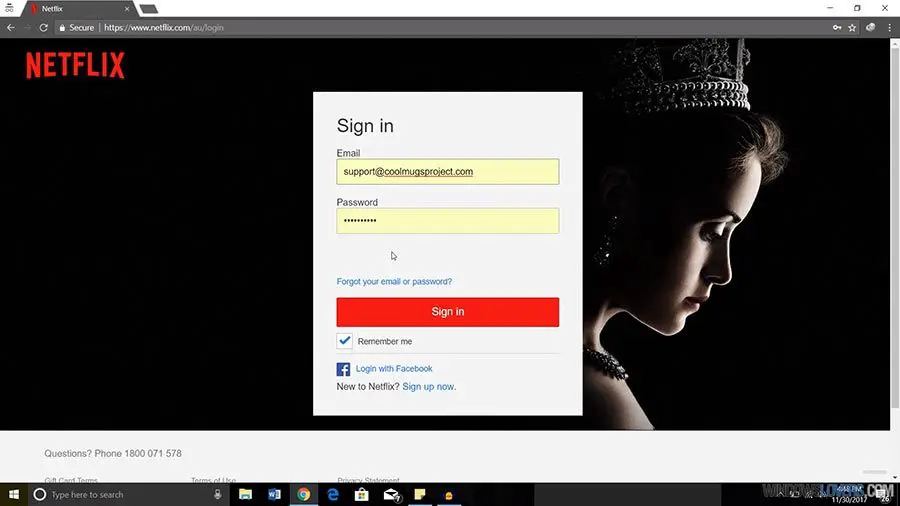Click the Sign in heading text

365,126
